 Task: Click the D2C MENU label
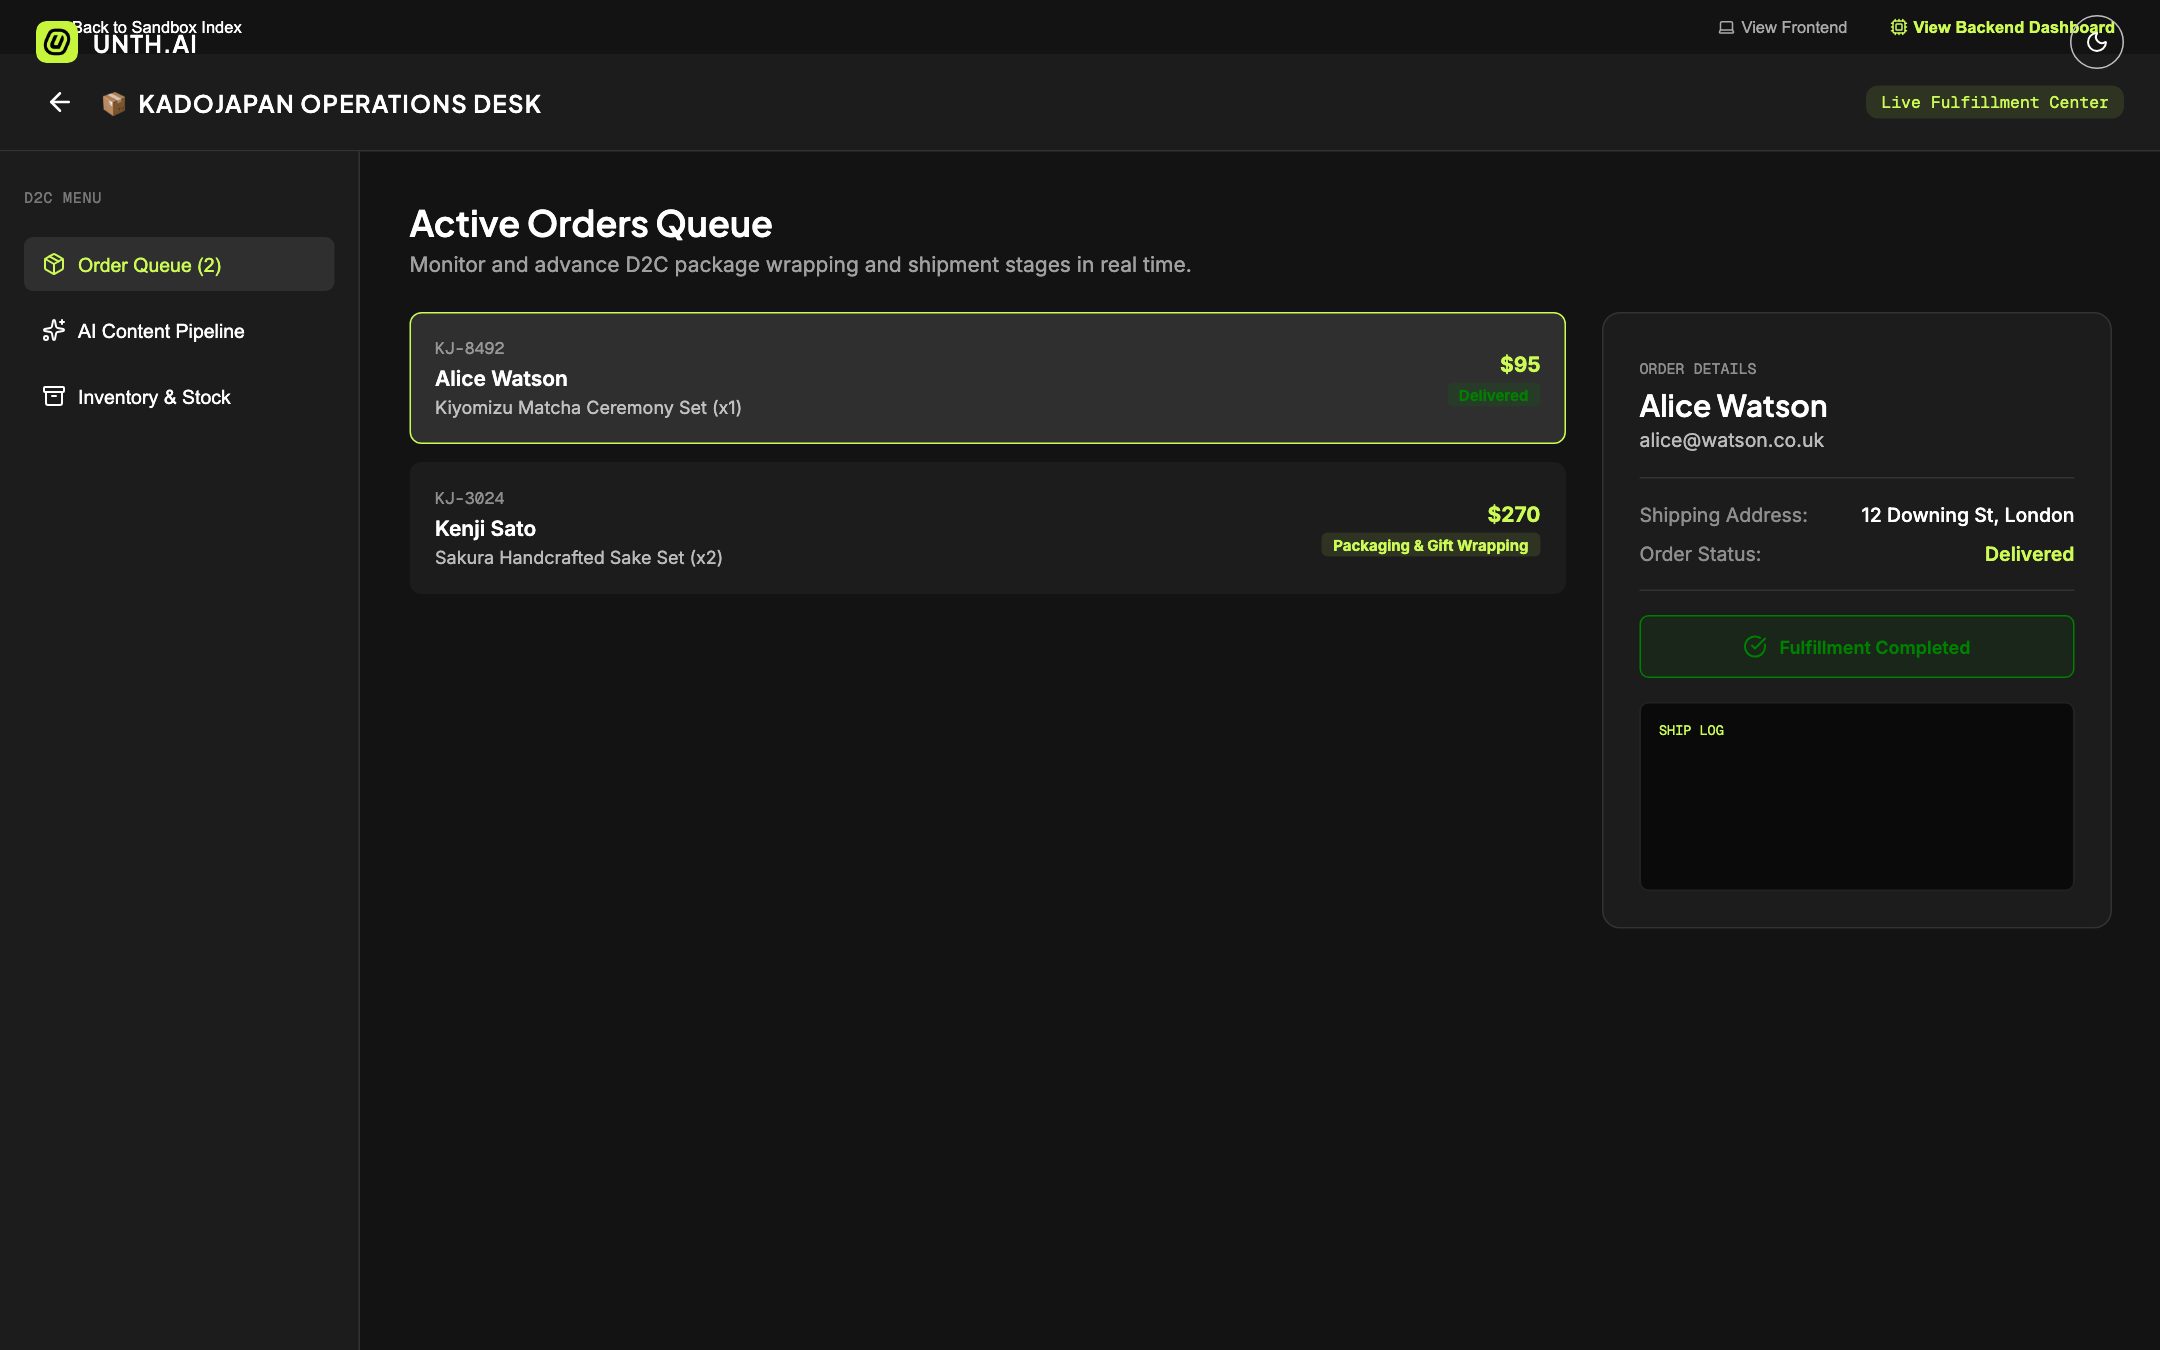63,198
